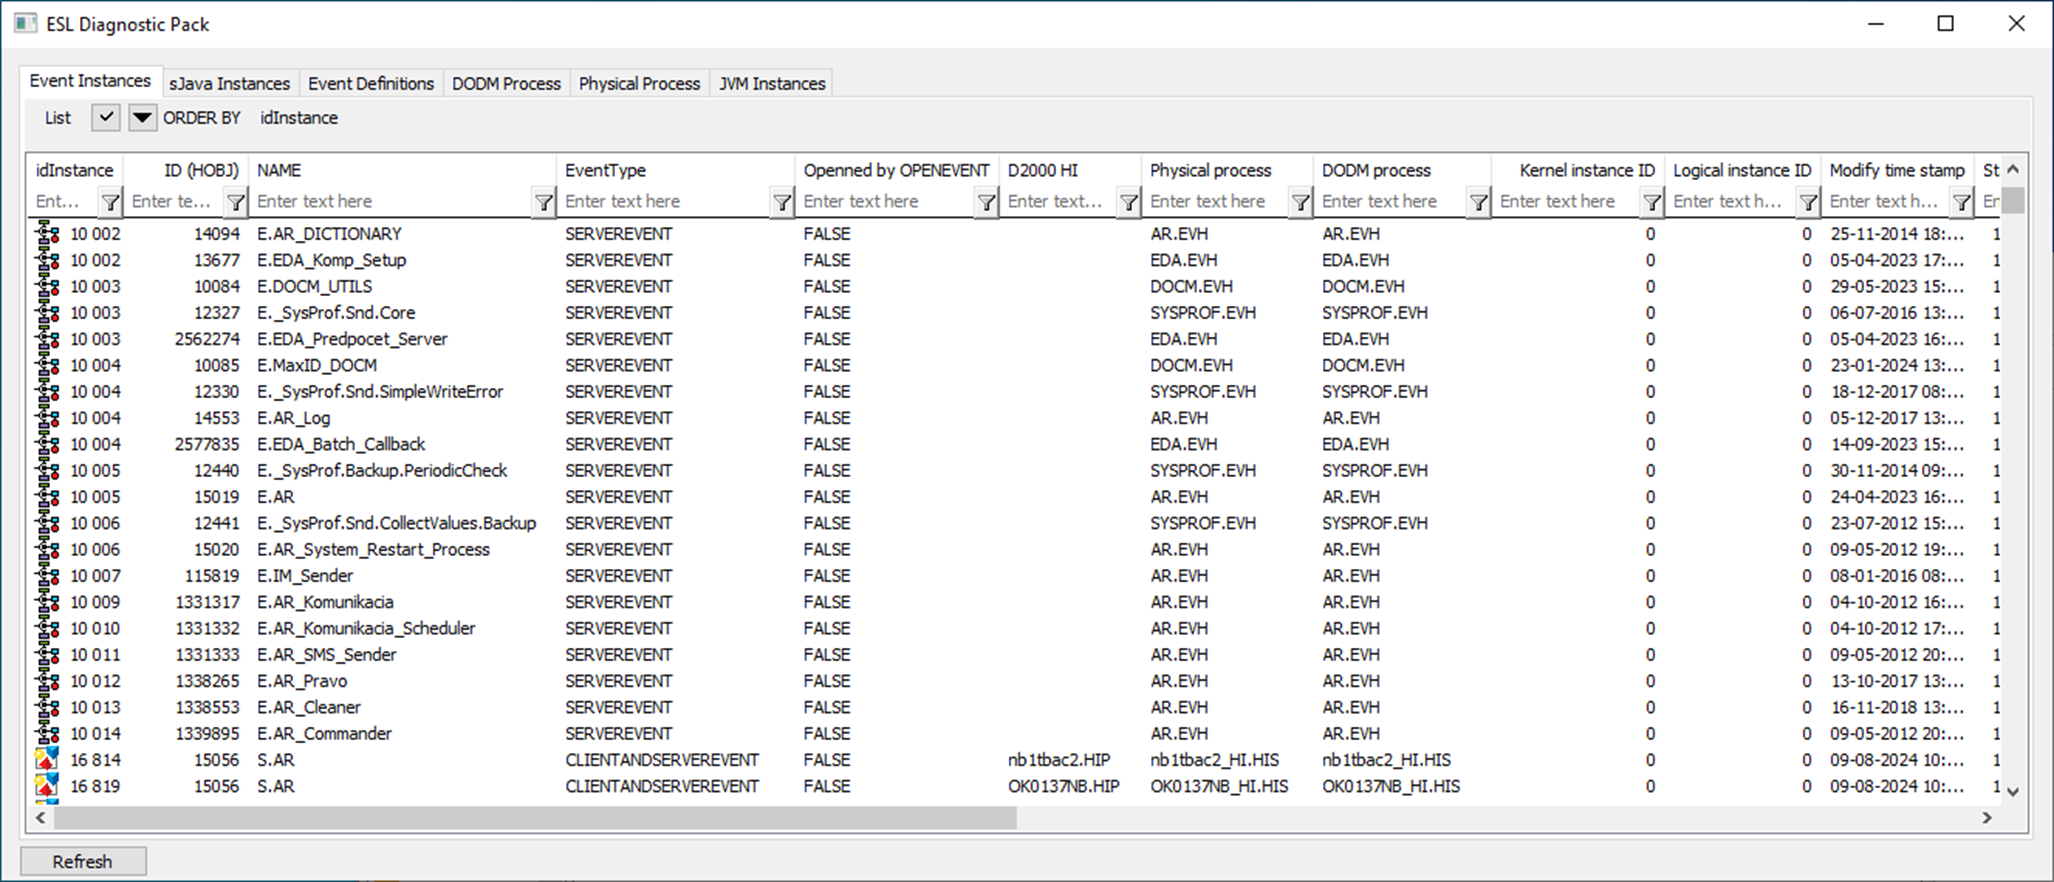Open the Logical instance ID filter icon
2054x882 pixels.
coord(1808,202)
